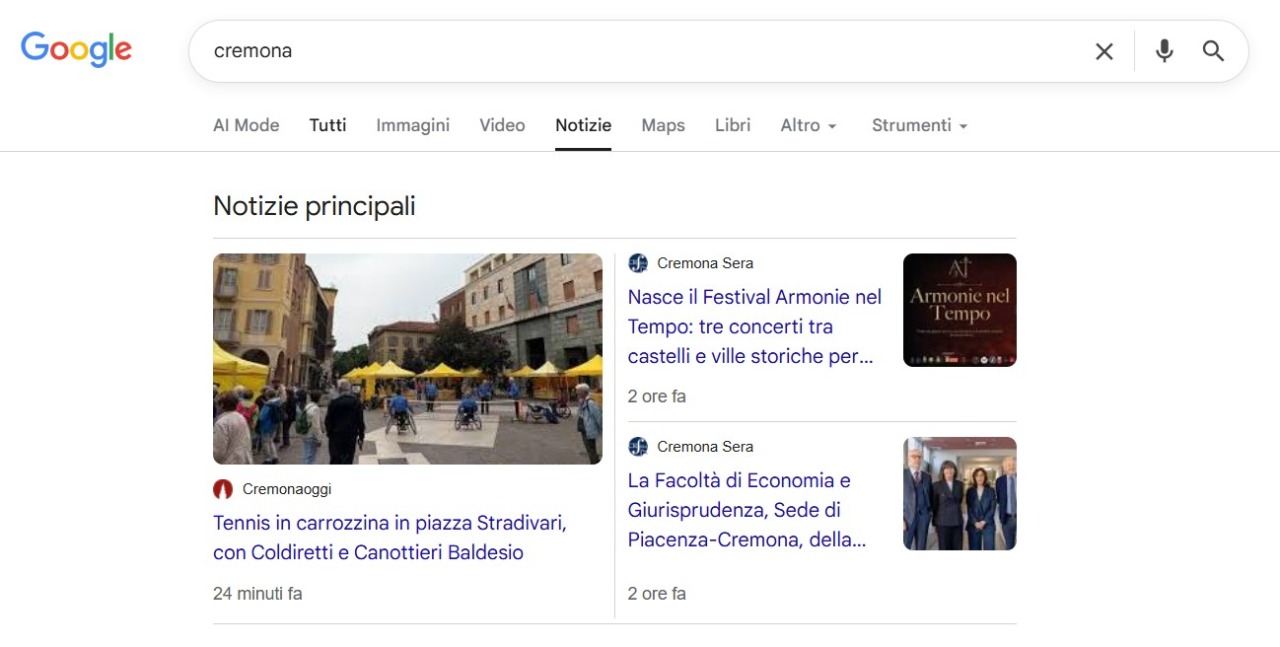
Task: Clear the search query with the X icon
Action: [1104, 51]
